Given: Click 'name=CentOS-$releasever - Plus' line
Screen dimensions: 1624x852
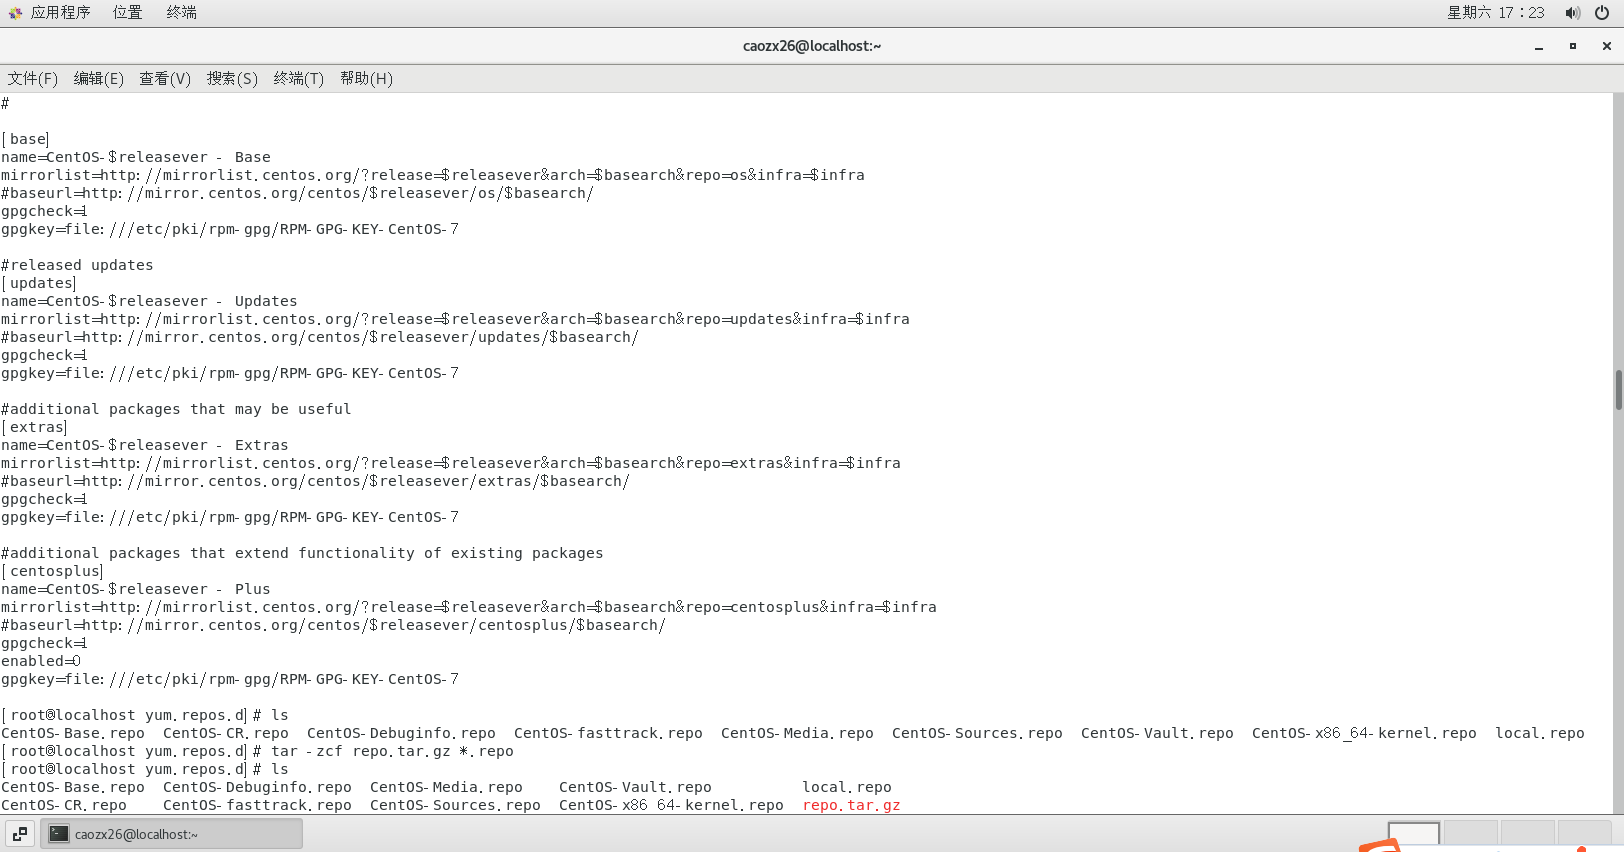Looking at the screenshot, I should coord(136,589).
